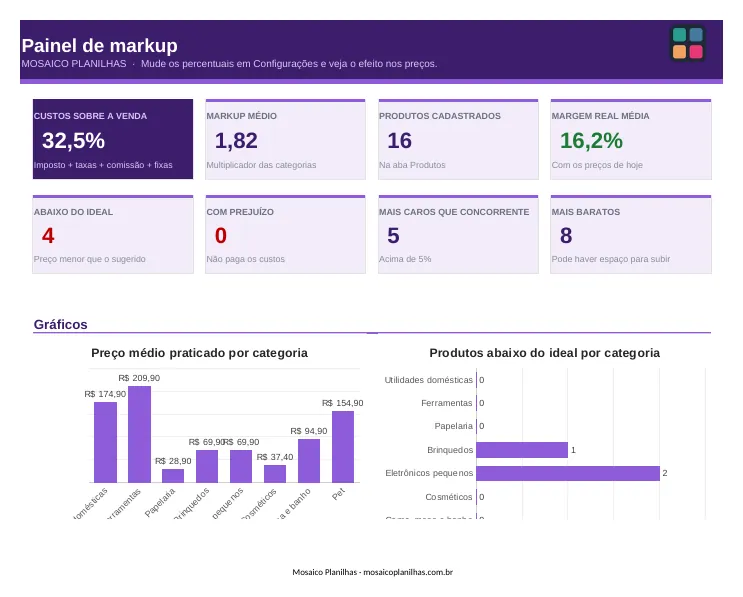Viewport: 743px width, 597px height.
Task: Click the 'Imposto + taxas + comissão + fixas' caption
Action: (x=103, y=165)
